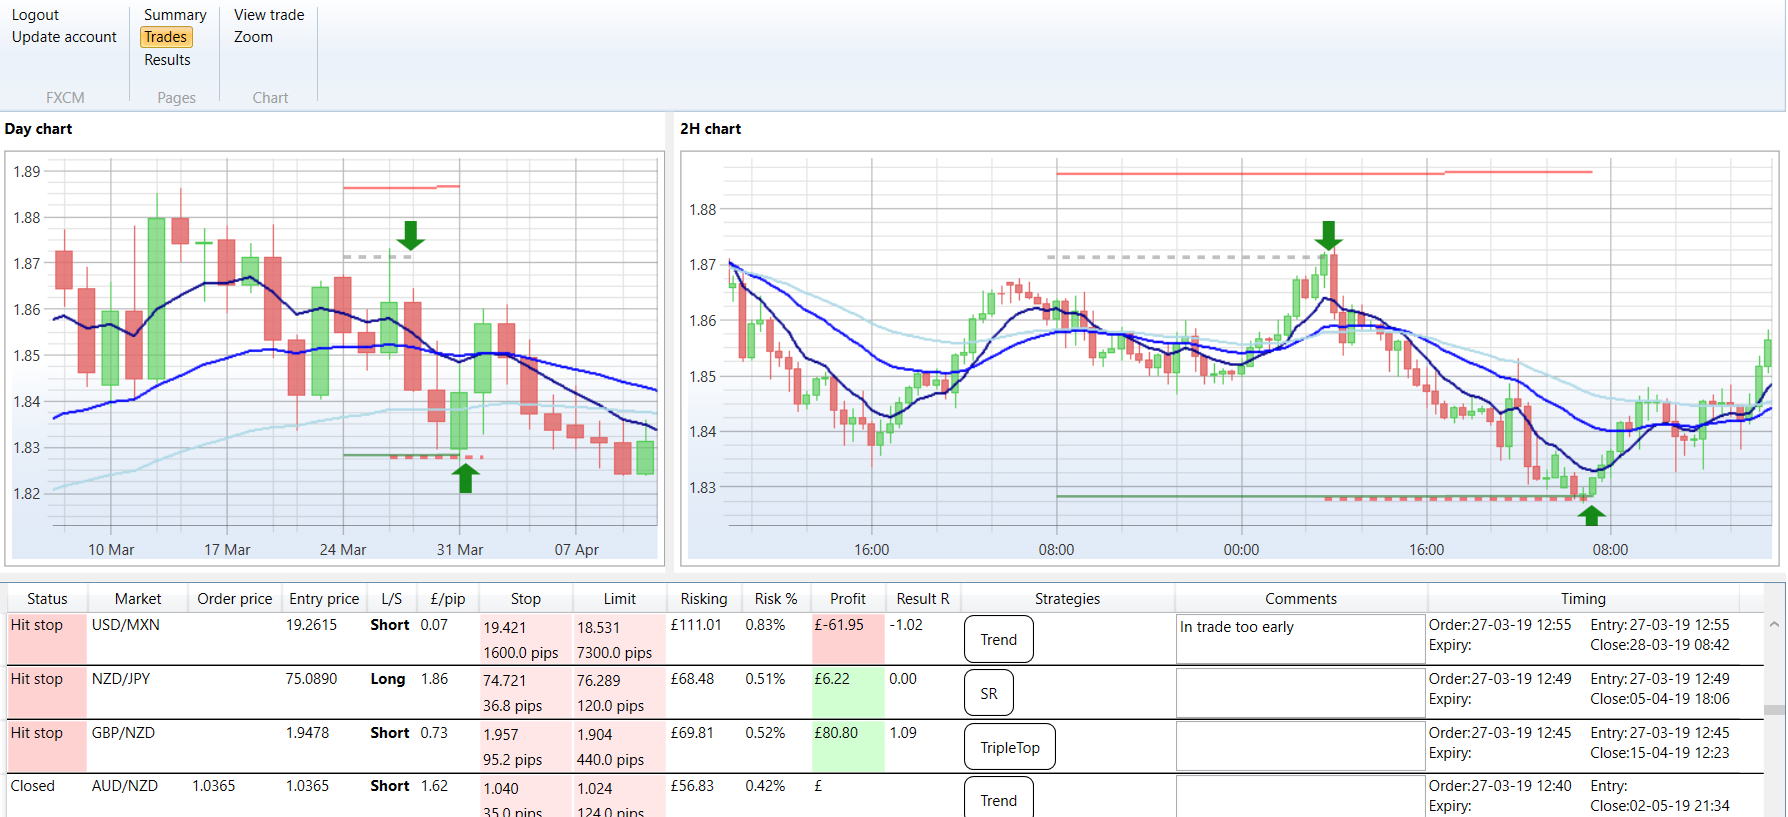
Task: Open the Results page
Action: [x=167, y=60]
